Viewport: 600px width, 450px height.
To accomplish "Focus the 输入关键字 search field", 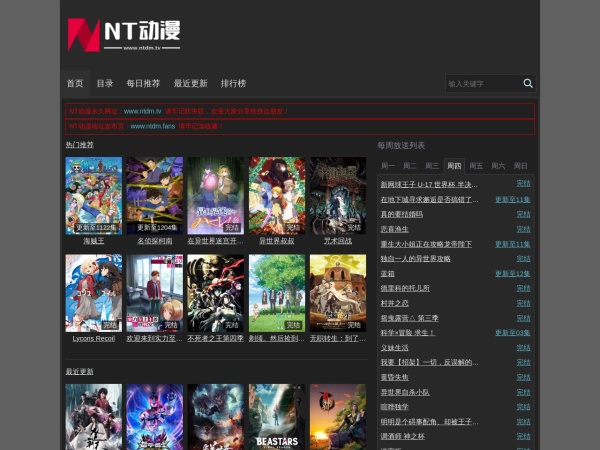I will [482, 84].
